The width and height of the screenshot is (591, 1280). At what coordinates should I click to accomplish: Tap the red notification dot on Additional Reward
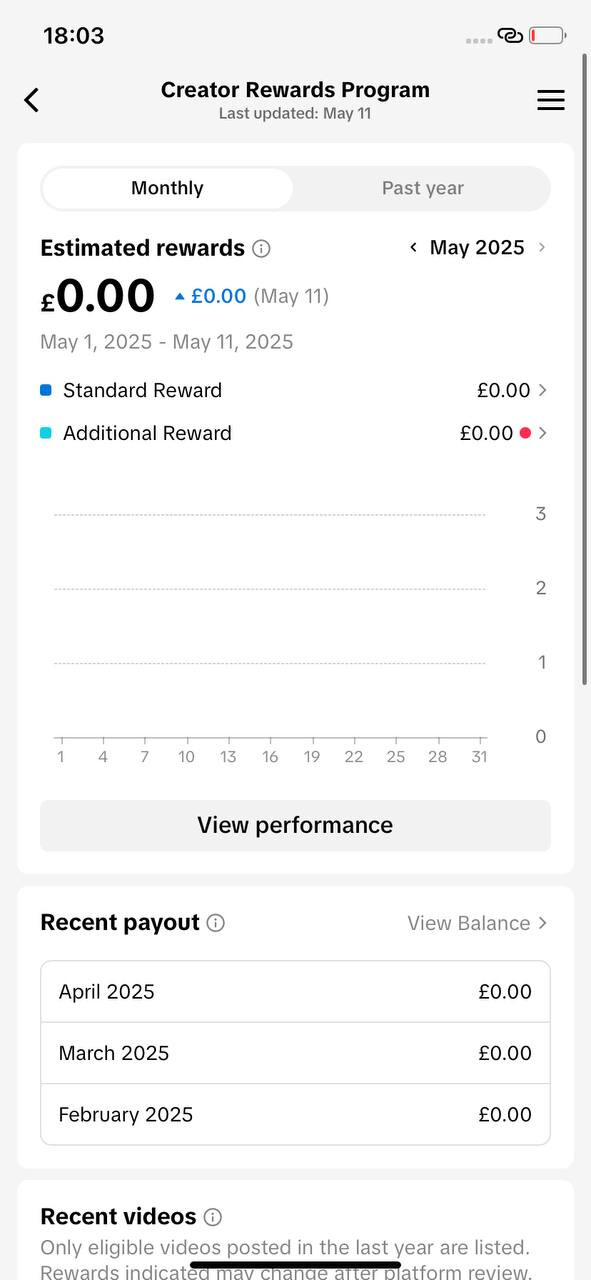pos(525,433)
